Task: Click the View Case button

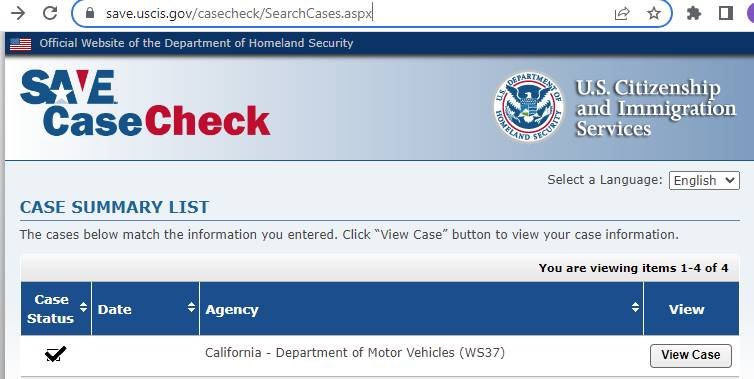Action: tap(691, 355)
